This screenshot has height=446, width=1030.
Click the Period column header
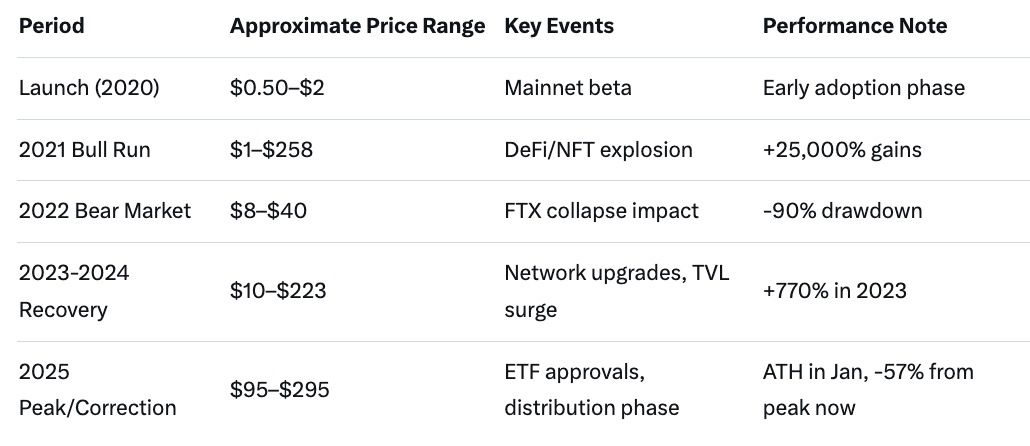click(x=52, y=26)
